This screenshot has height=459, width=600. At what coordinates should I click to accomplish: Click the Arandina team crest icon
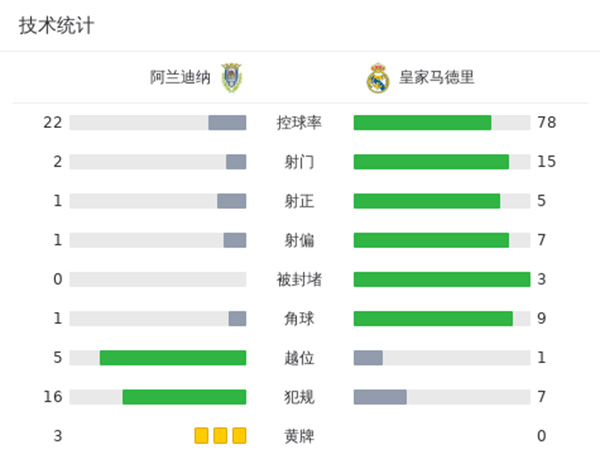[x=232, y=77]
